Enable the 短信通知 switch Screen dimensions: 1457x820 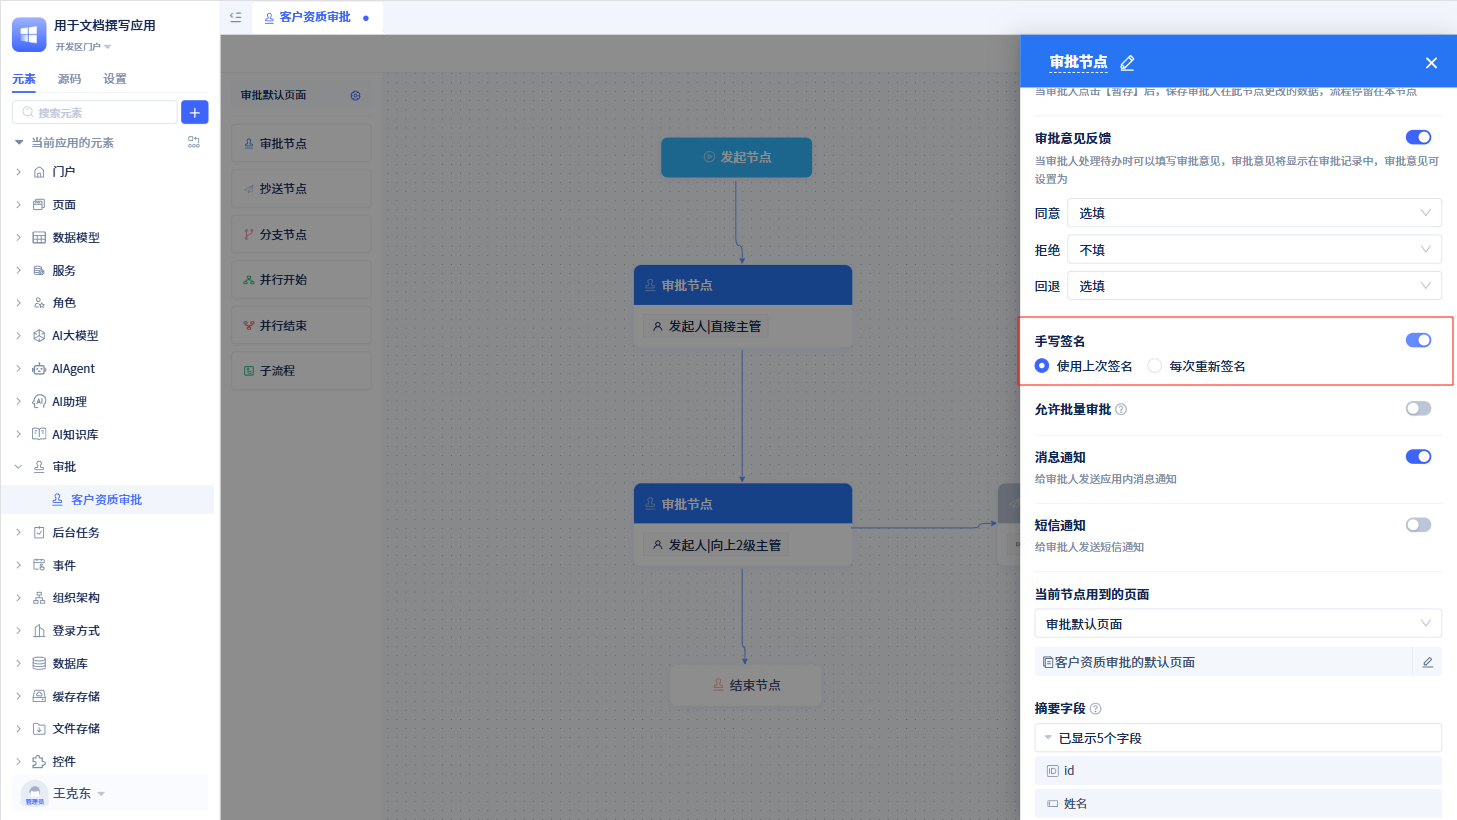(x=1418, y=525)
